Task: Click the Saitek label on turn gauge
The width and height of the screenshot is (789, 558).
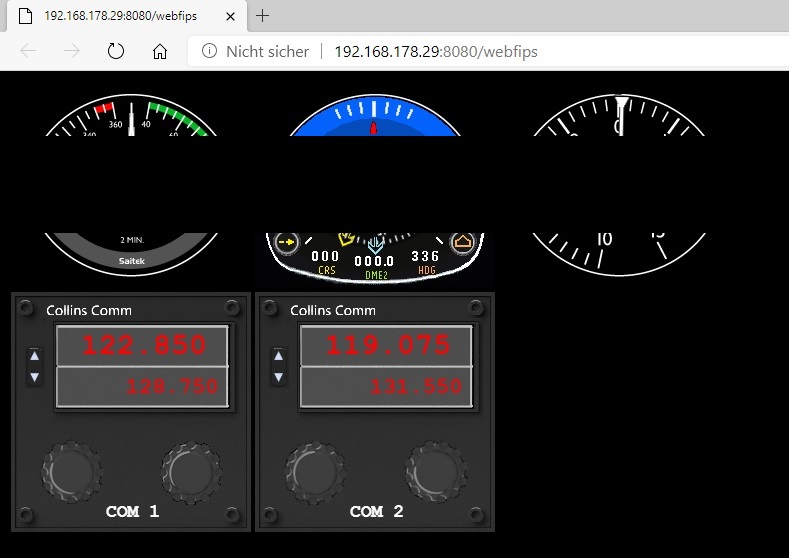Action: (x=132, y=261)
